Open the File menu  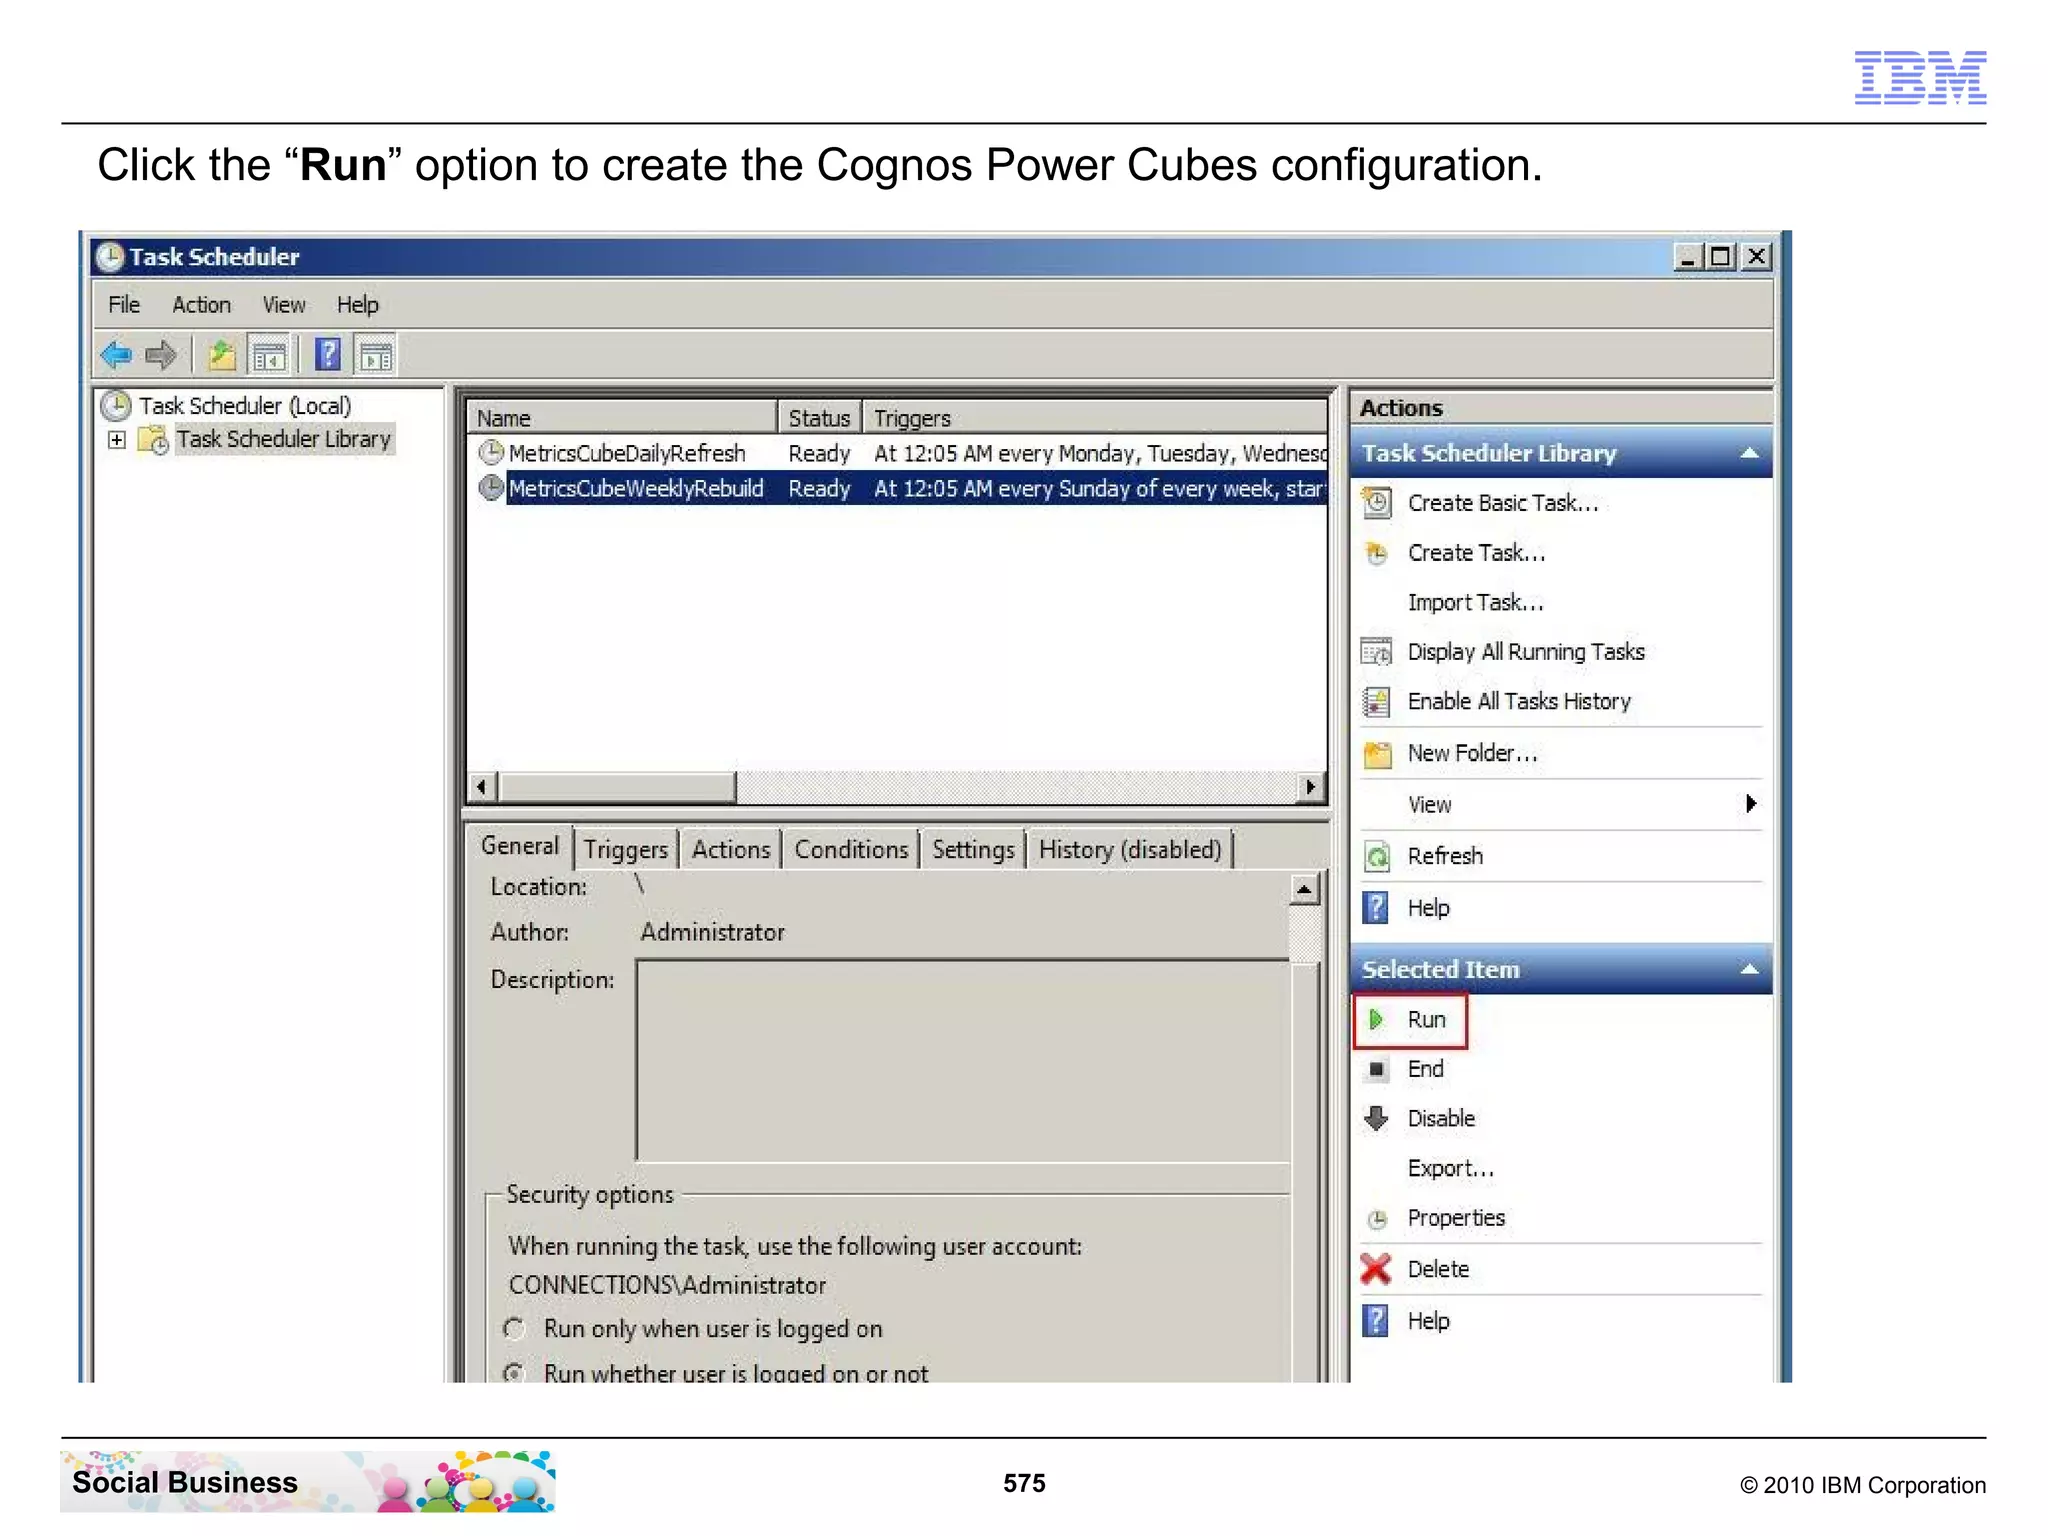[x=124, y=305]
